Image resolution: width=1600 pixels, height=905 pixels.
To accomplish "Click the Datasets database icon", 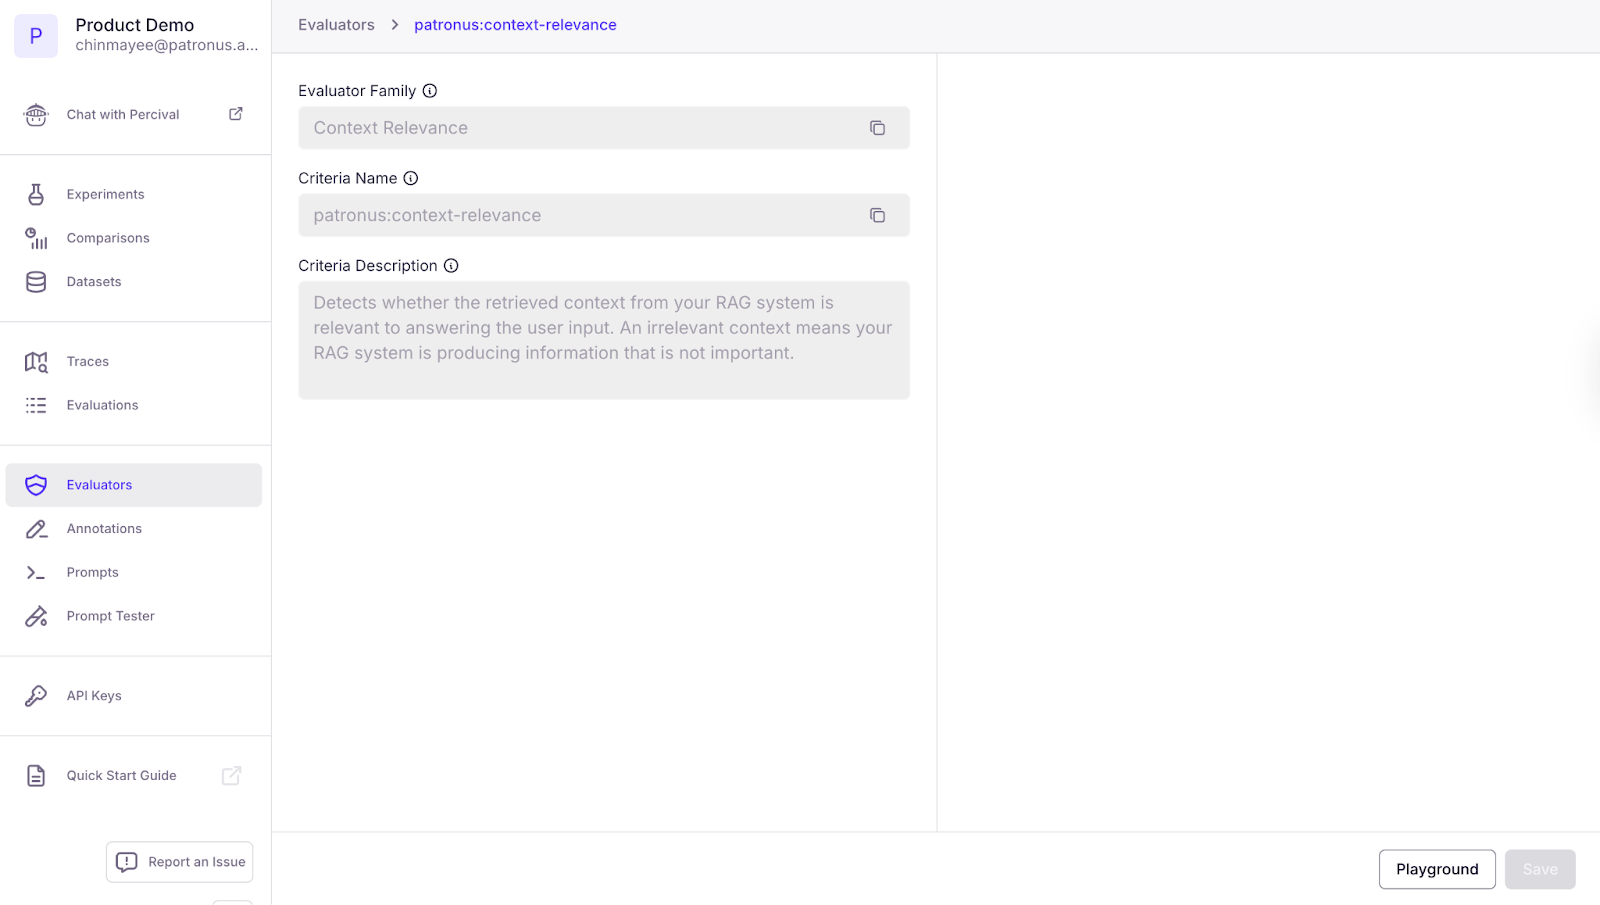I will [x=36, y=282].
